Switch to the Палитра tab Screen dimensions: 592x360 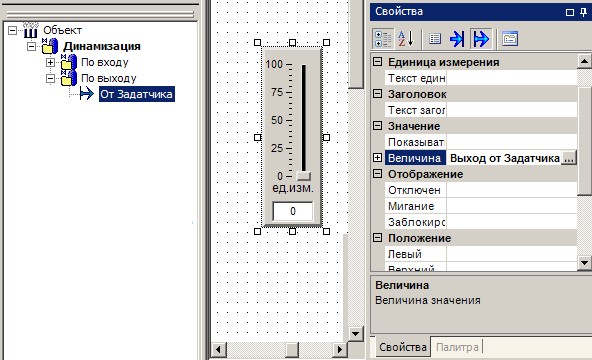click(457, 347)
